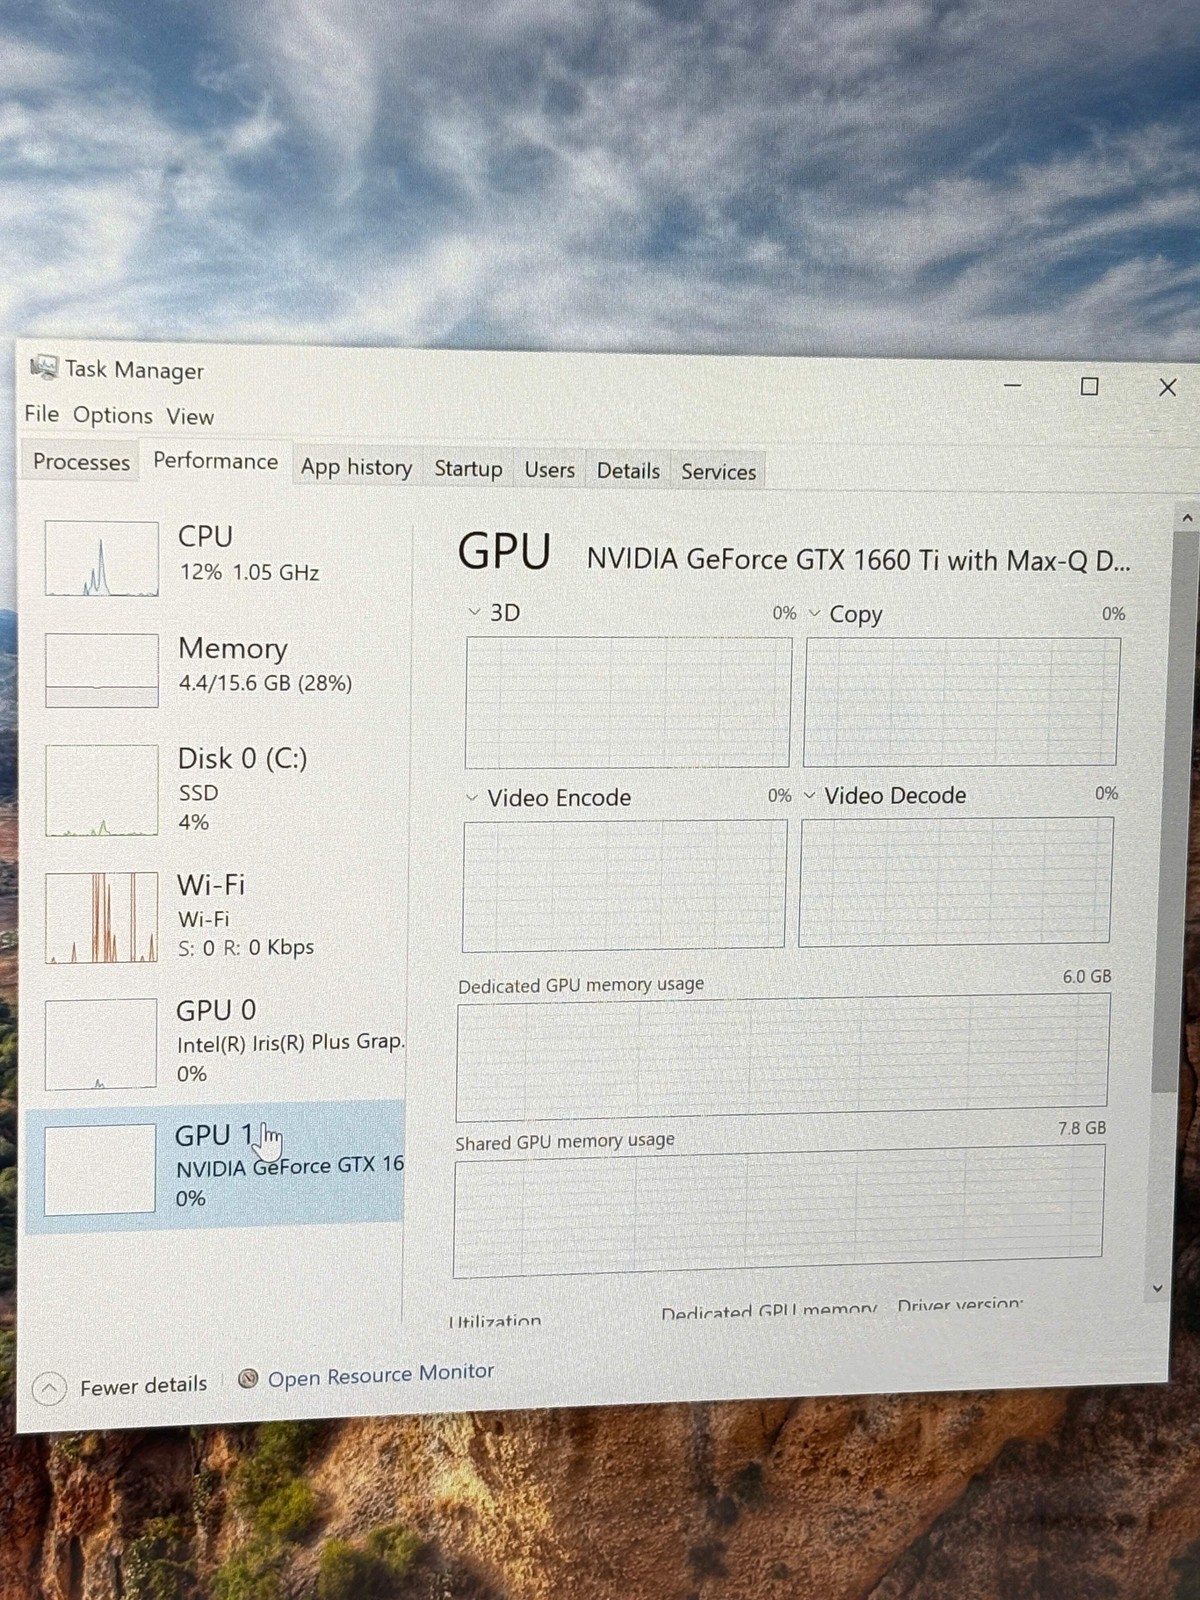Click the 3D engine graph
Viewport: 1200px width, 1600px height.
pyautogui.click(x=628, y=703)
